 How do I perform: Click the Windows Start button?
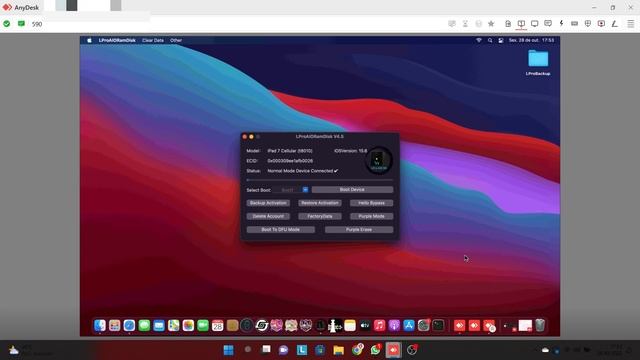(x=229, y=350)
